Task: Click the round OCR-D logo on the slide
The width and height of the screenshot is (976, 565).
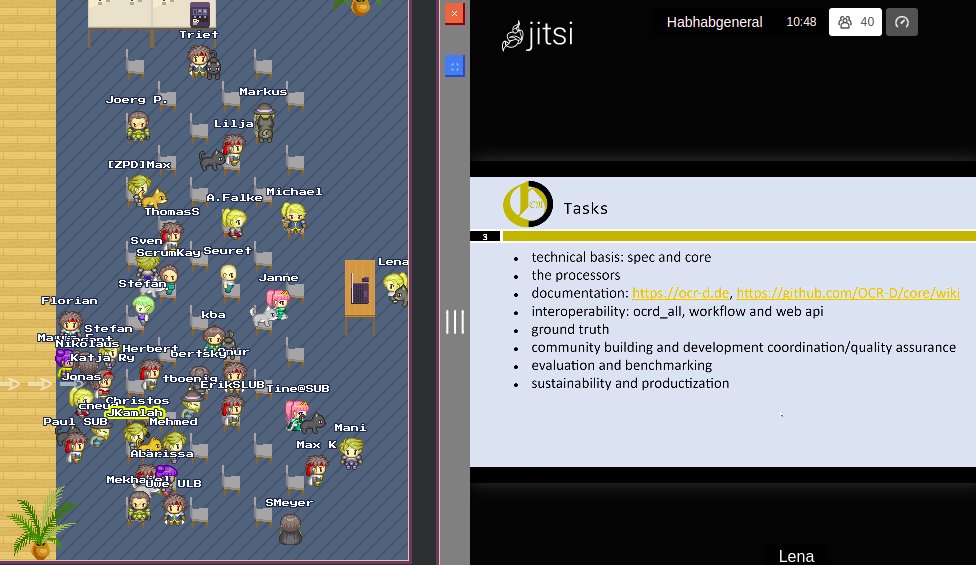Action: point(528,204)
